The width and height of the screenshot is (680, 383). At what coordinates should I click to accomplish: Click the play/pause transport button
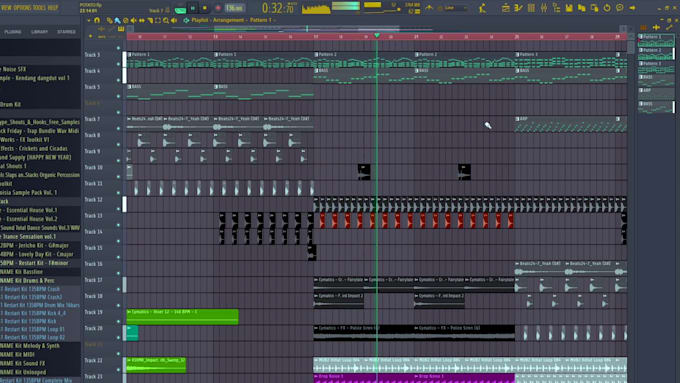[x=193, y=8]
